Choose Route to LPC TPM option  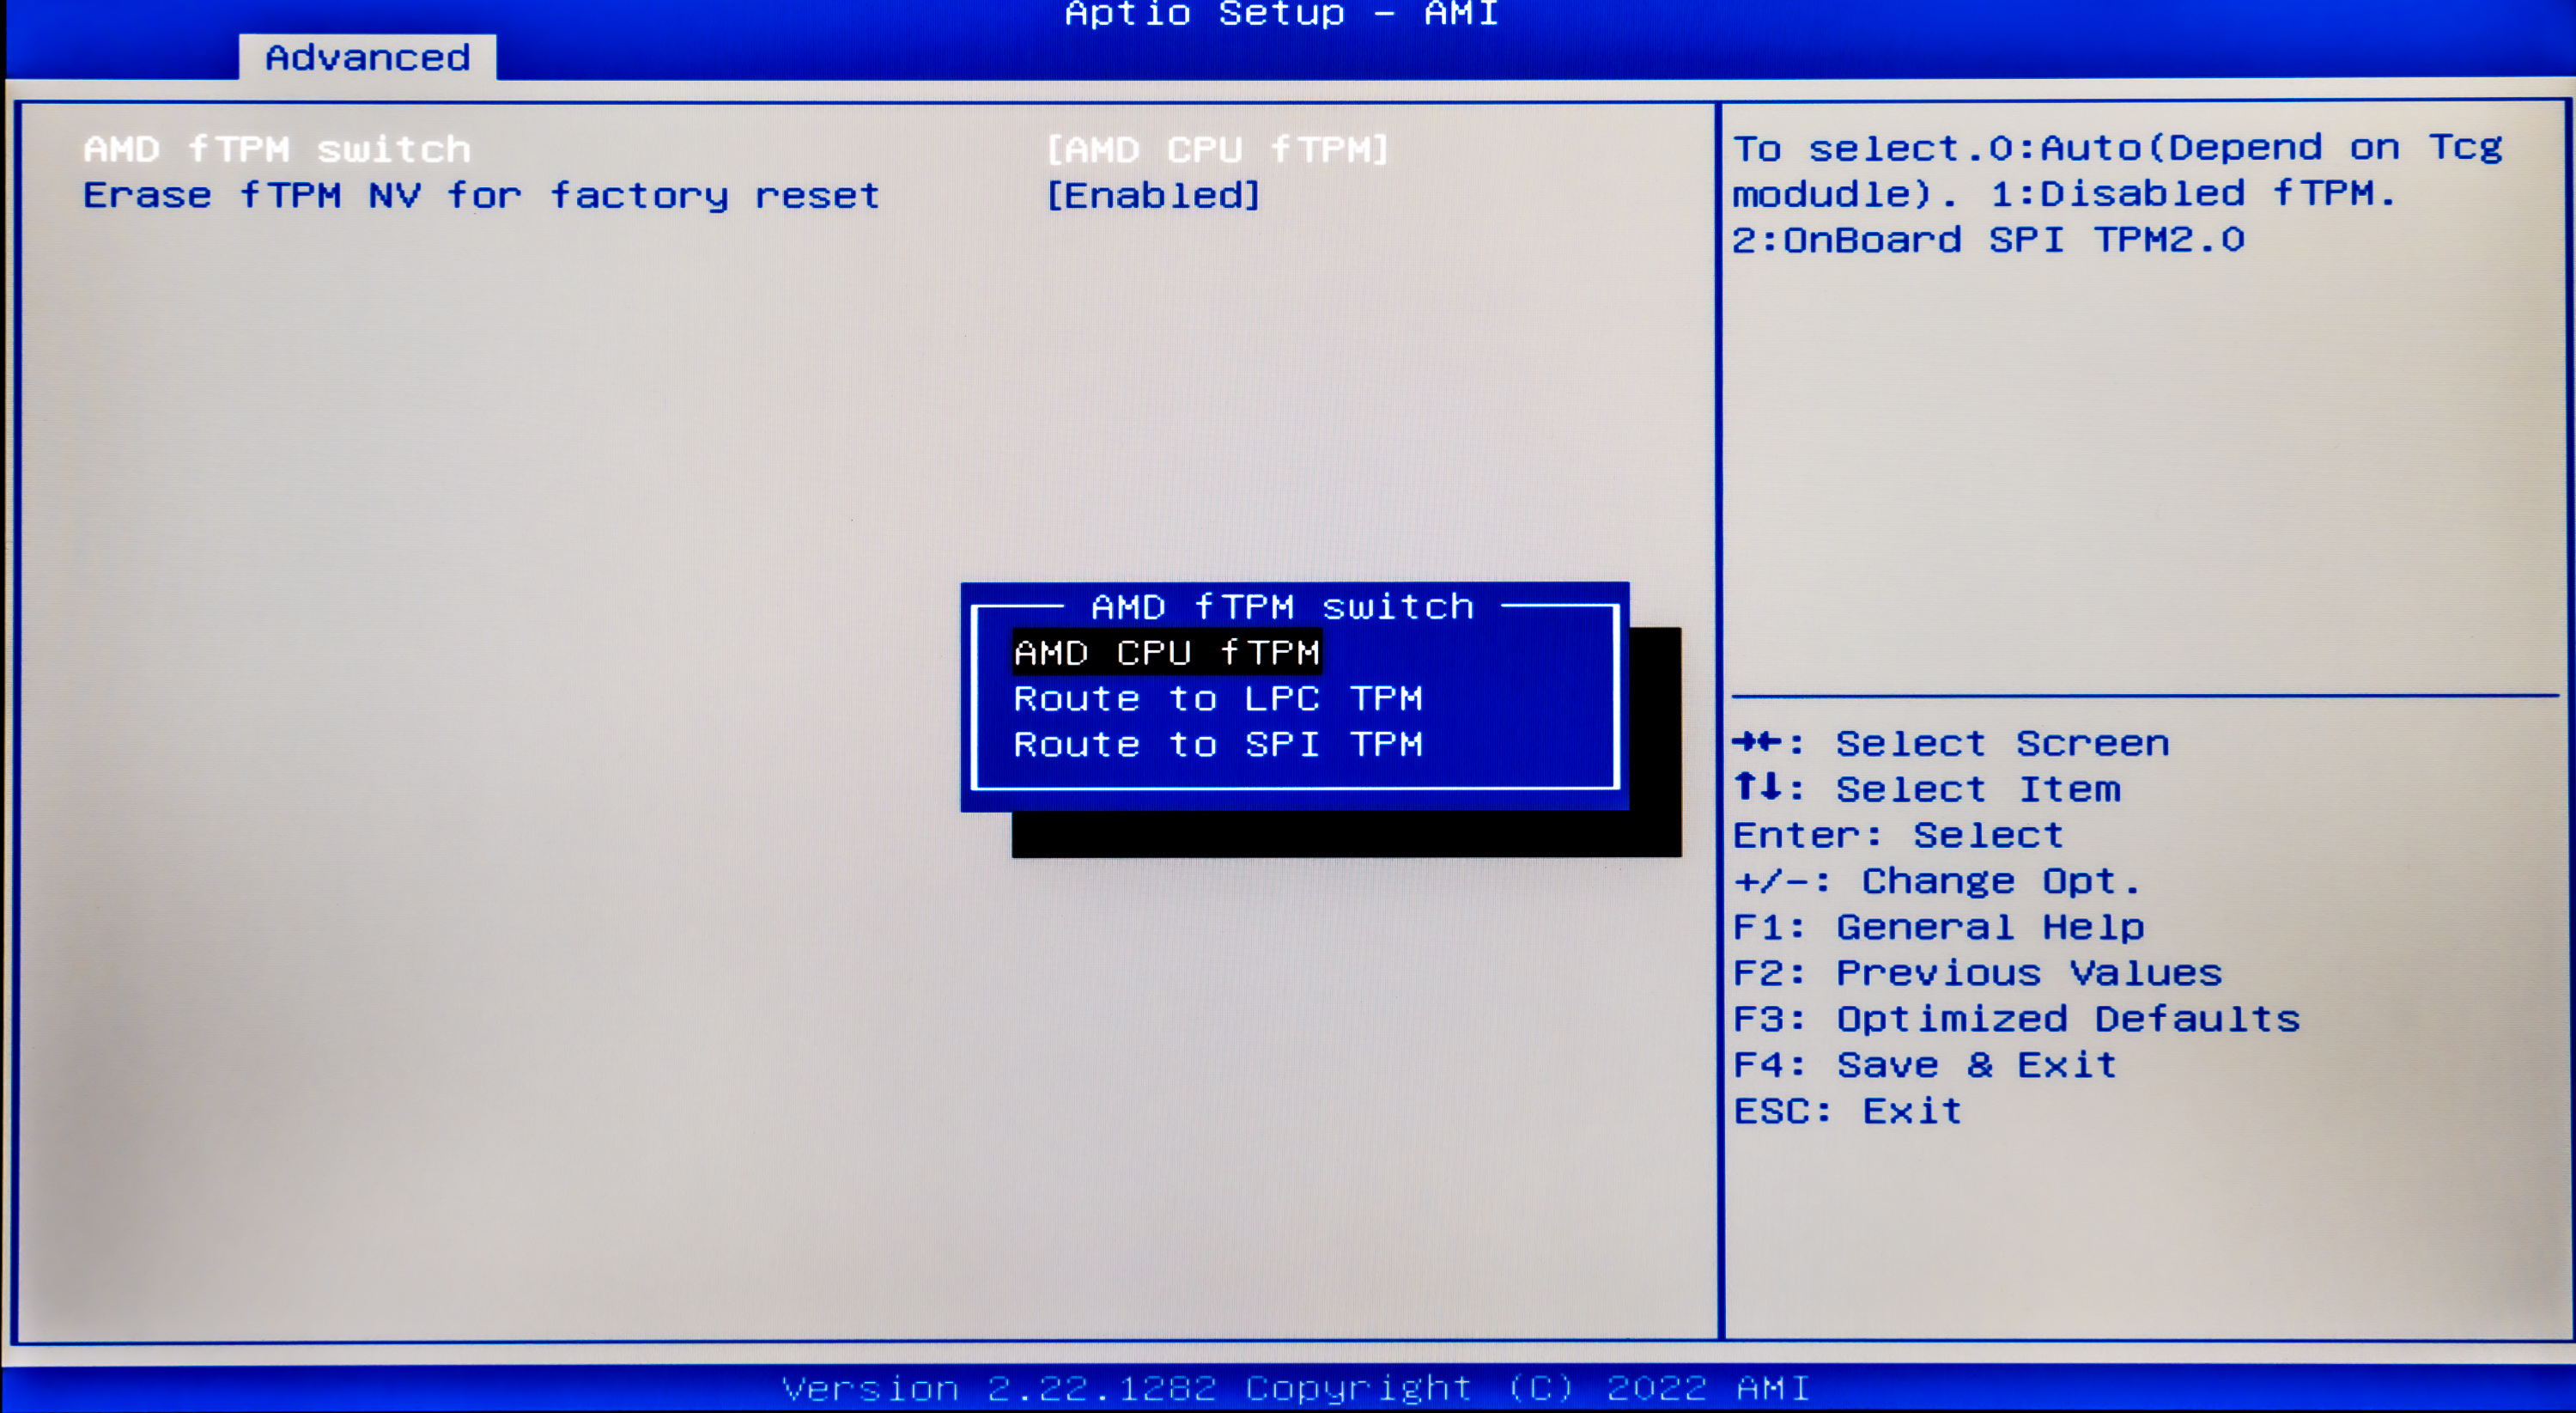[1217, 698]
